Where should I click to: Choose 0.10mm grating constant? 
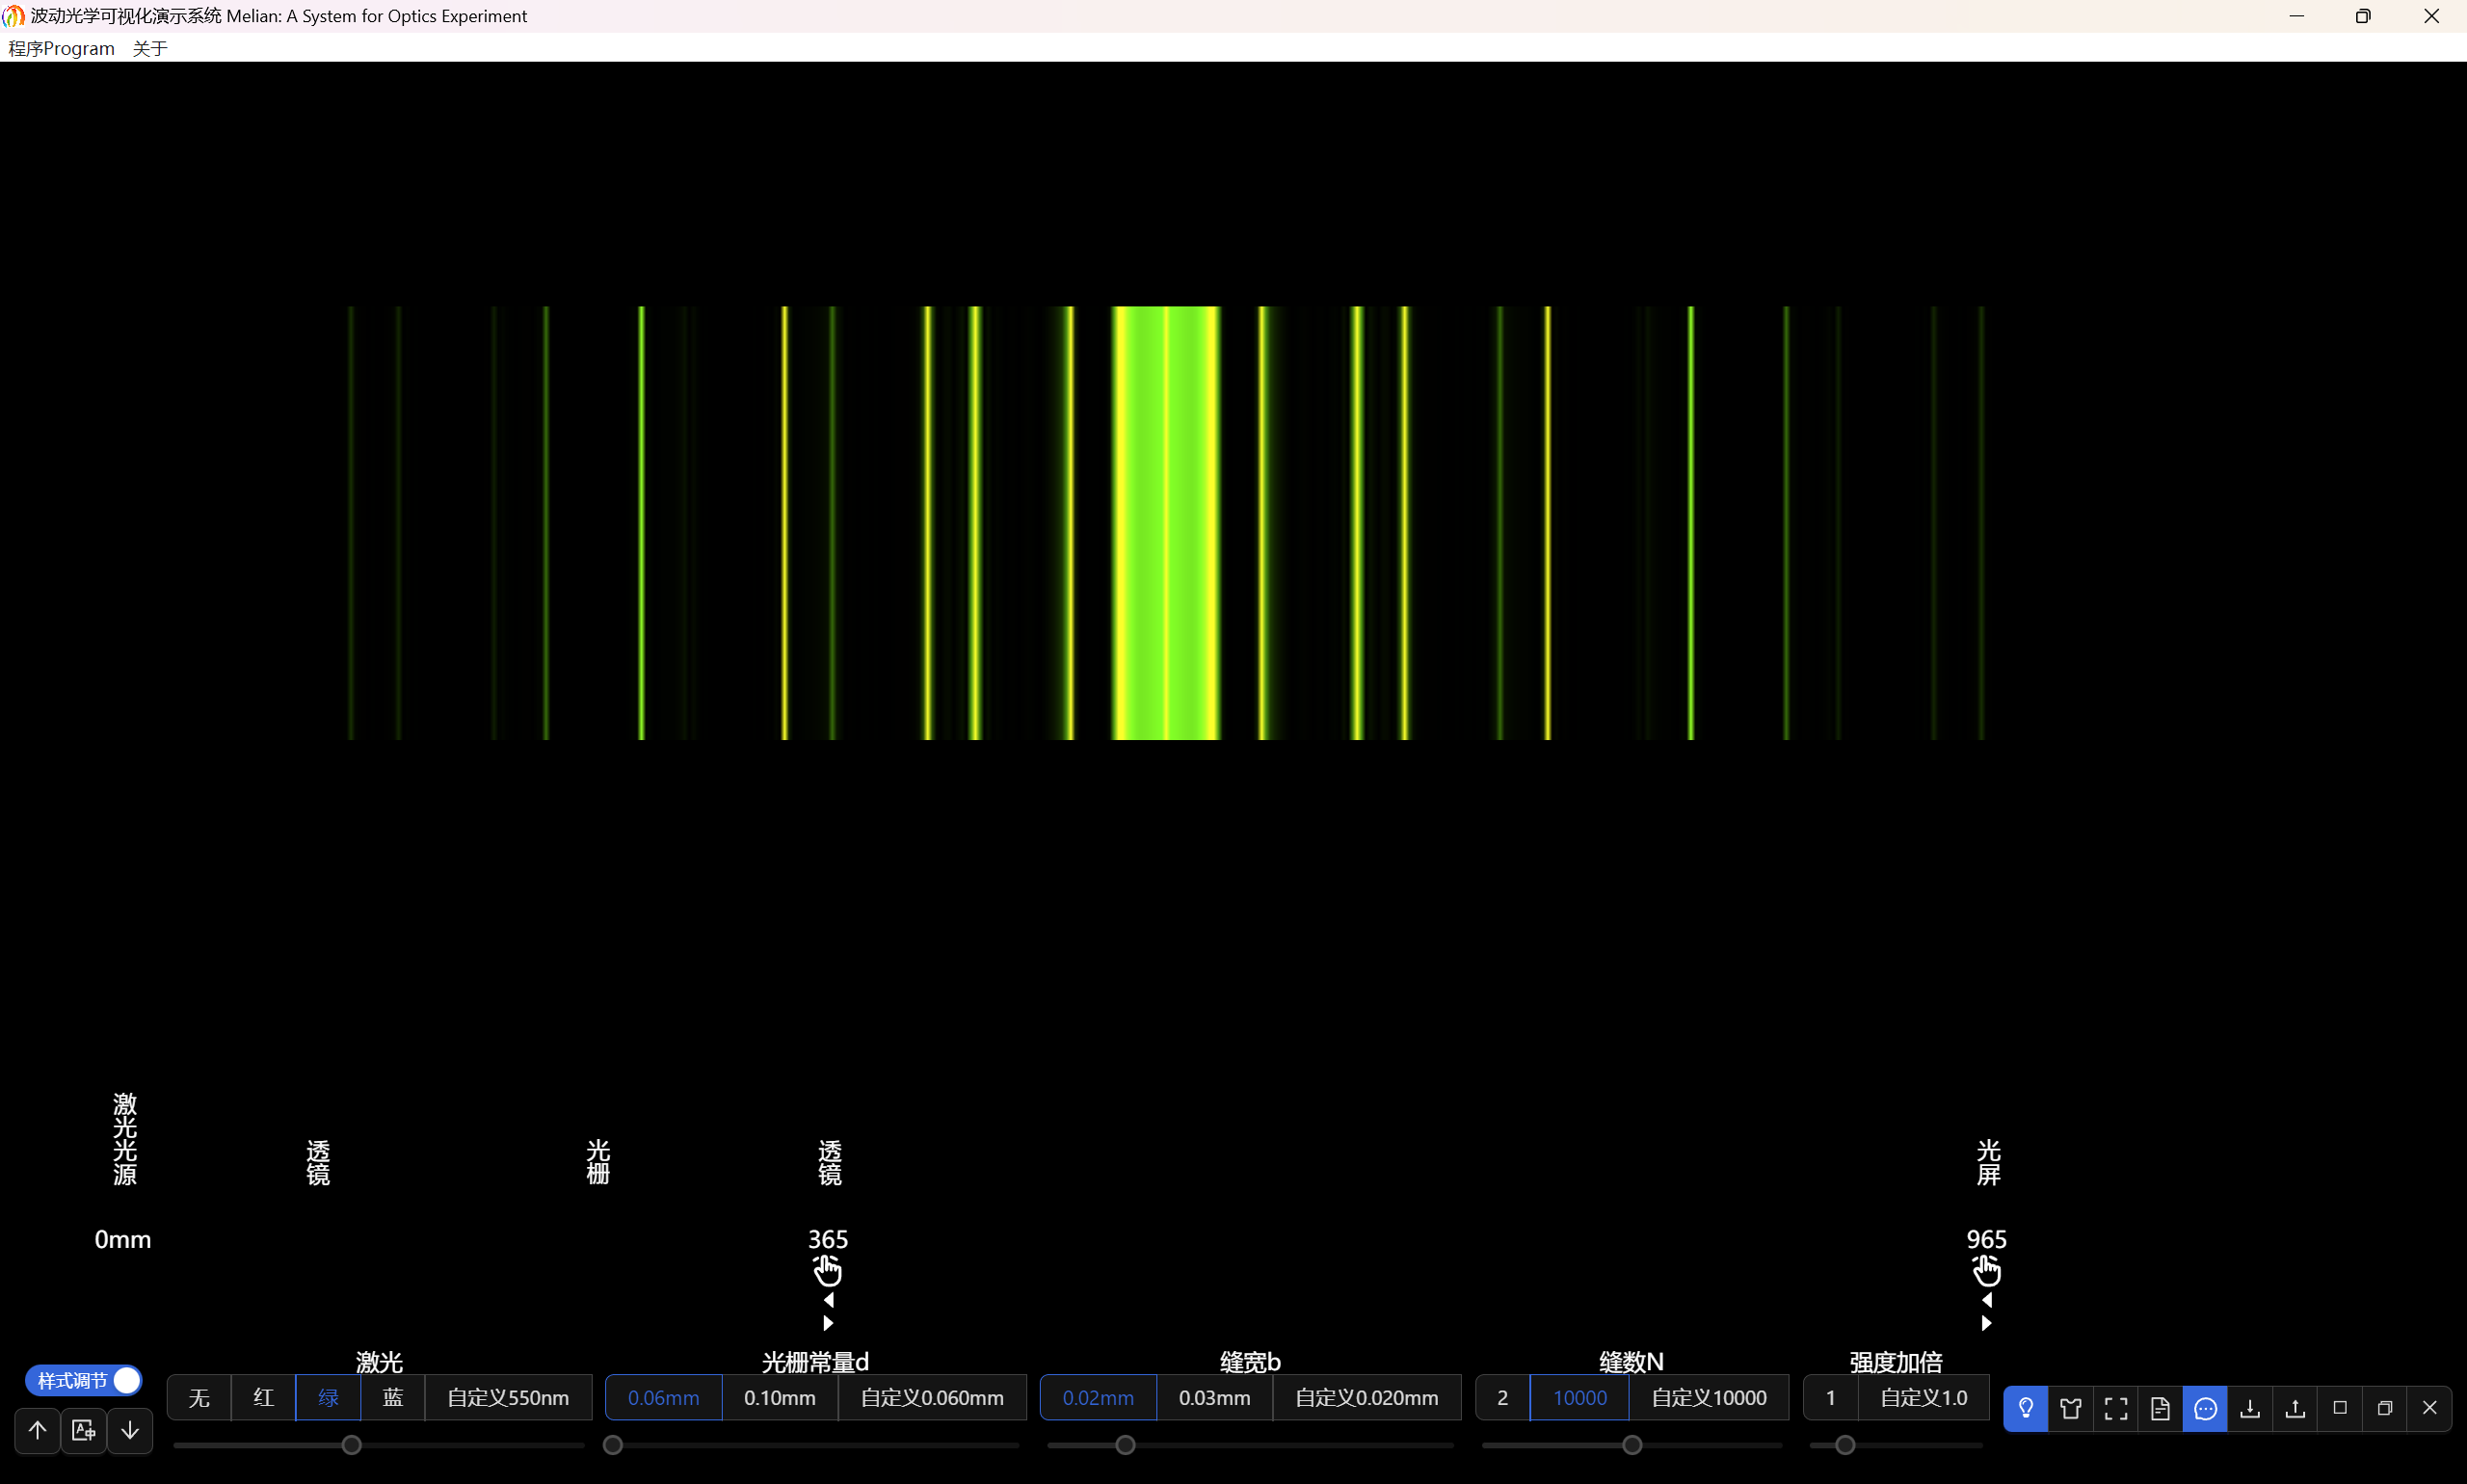[779, 1397]
